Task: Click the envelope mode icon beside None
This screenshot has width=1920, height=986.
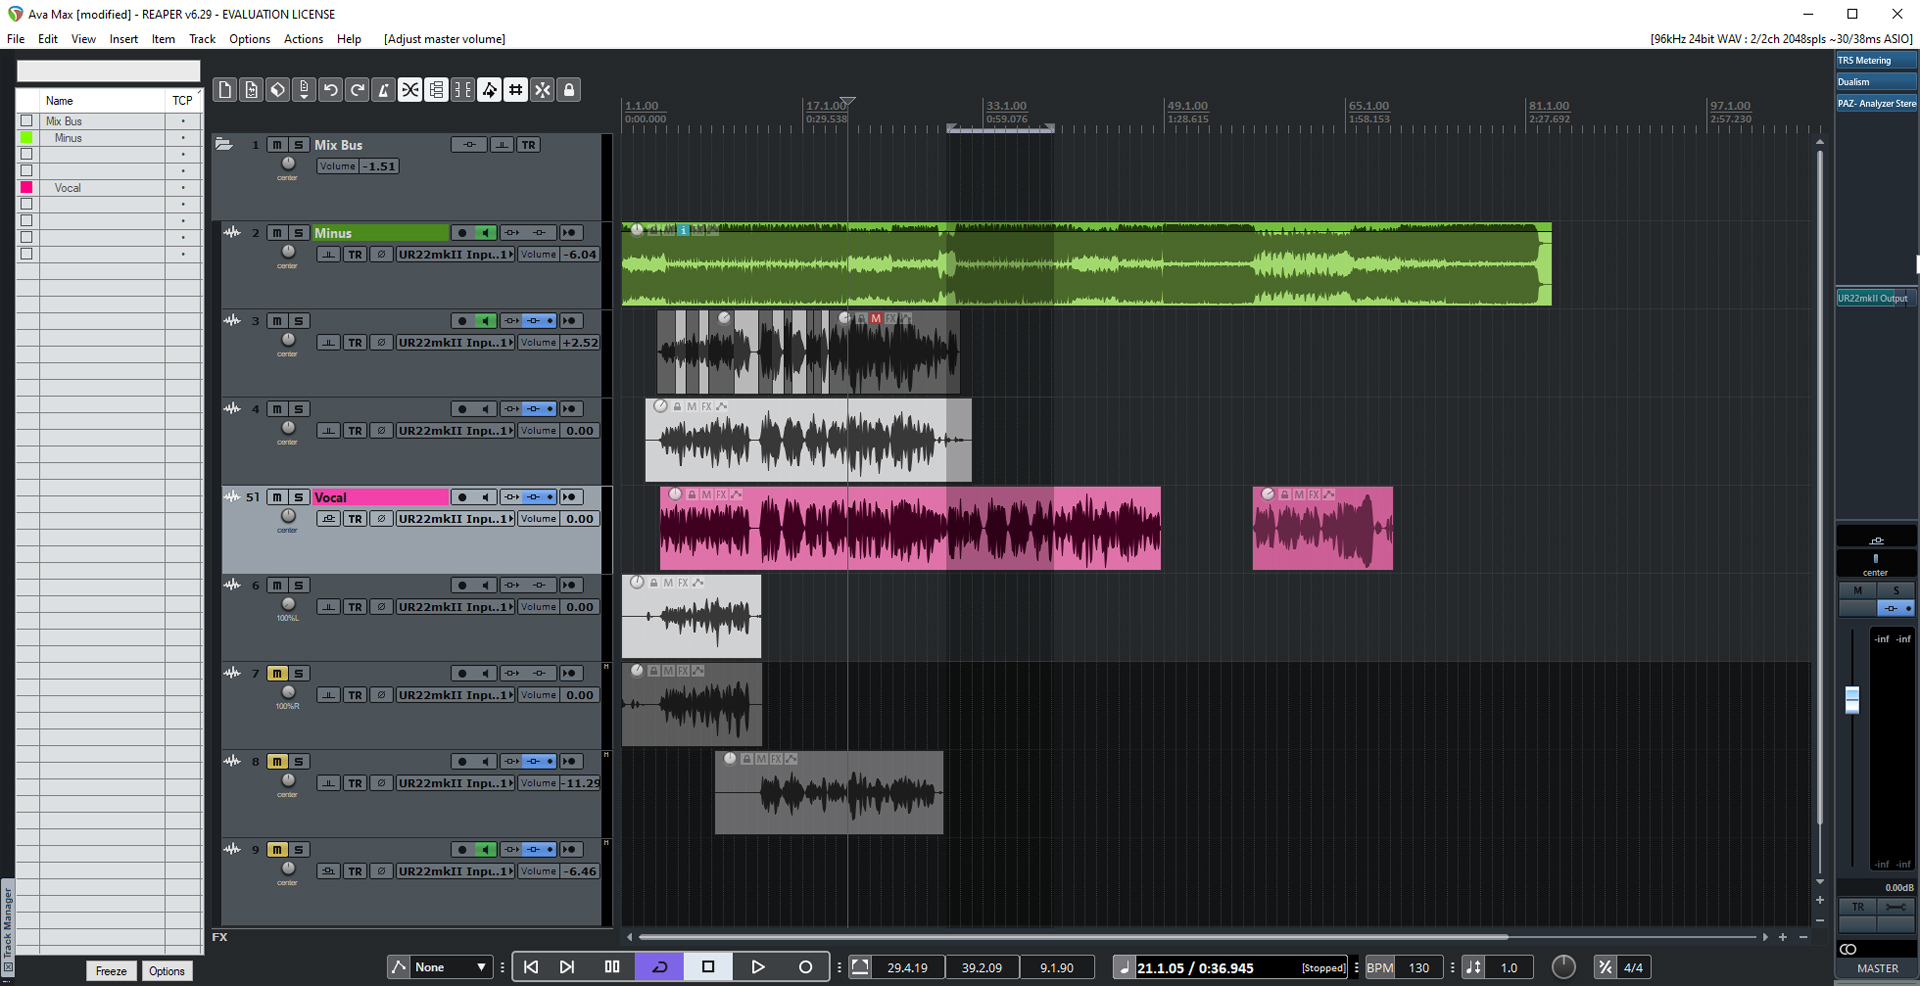Action: point(399,967)
